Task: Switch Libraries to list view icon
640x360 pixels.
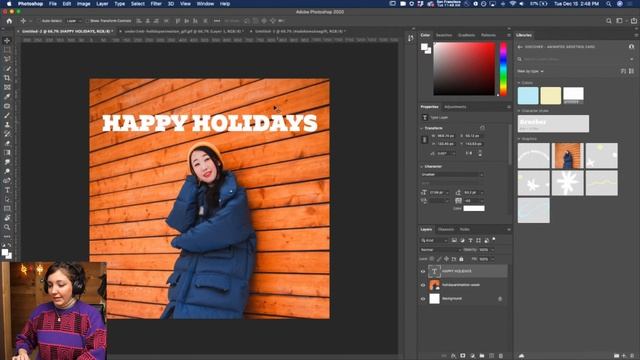Action: pyautogui.click(x=631, y=71)
